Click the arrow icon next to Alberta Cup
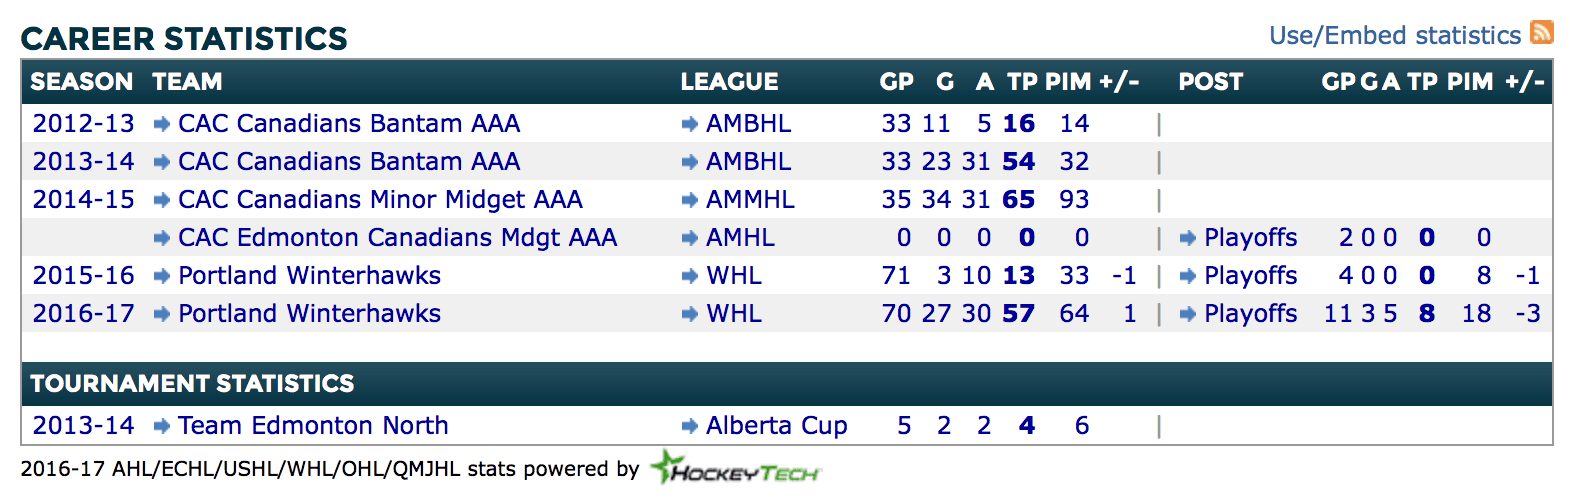 (x=689, y=426)
